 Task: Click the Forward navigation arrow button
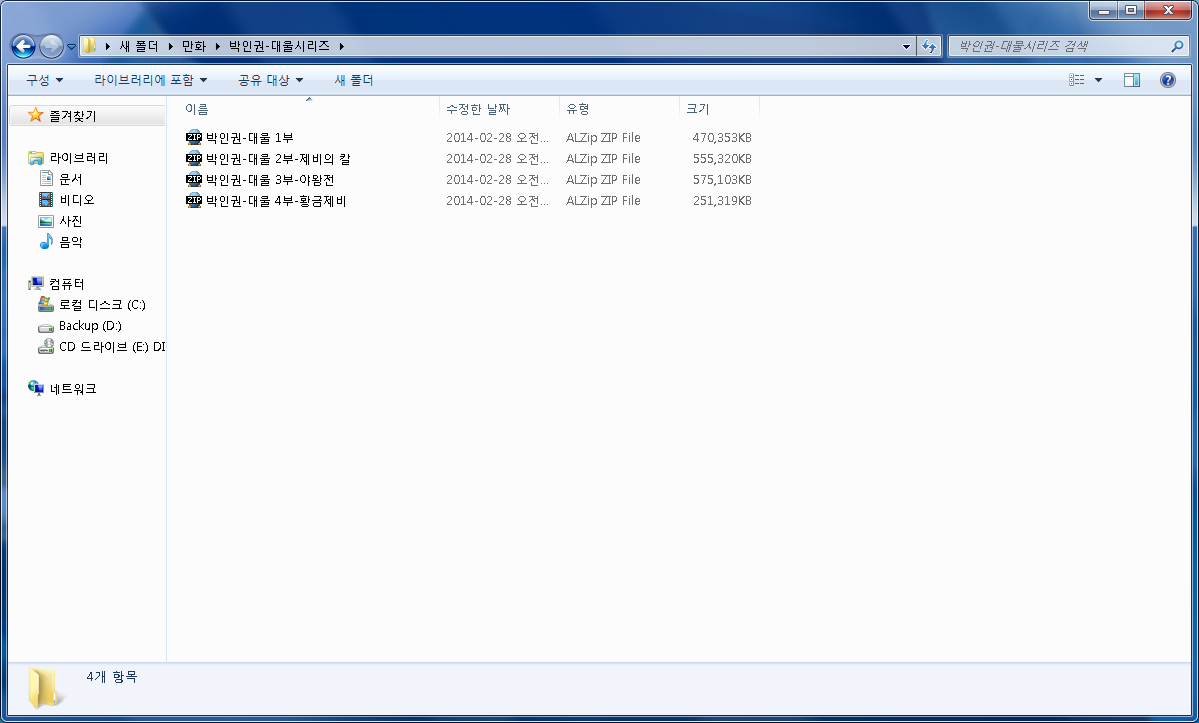[x=51, y=46]
